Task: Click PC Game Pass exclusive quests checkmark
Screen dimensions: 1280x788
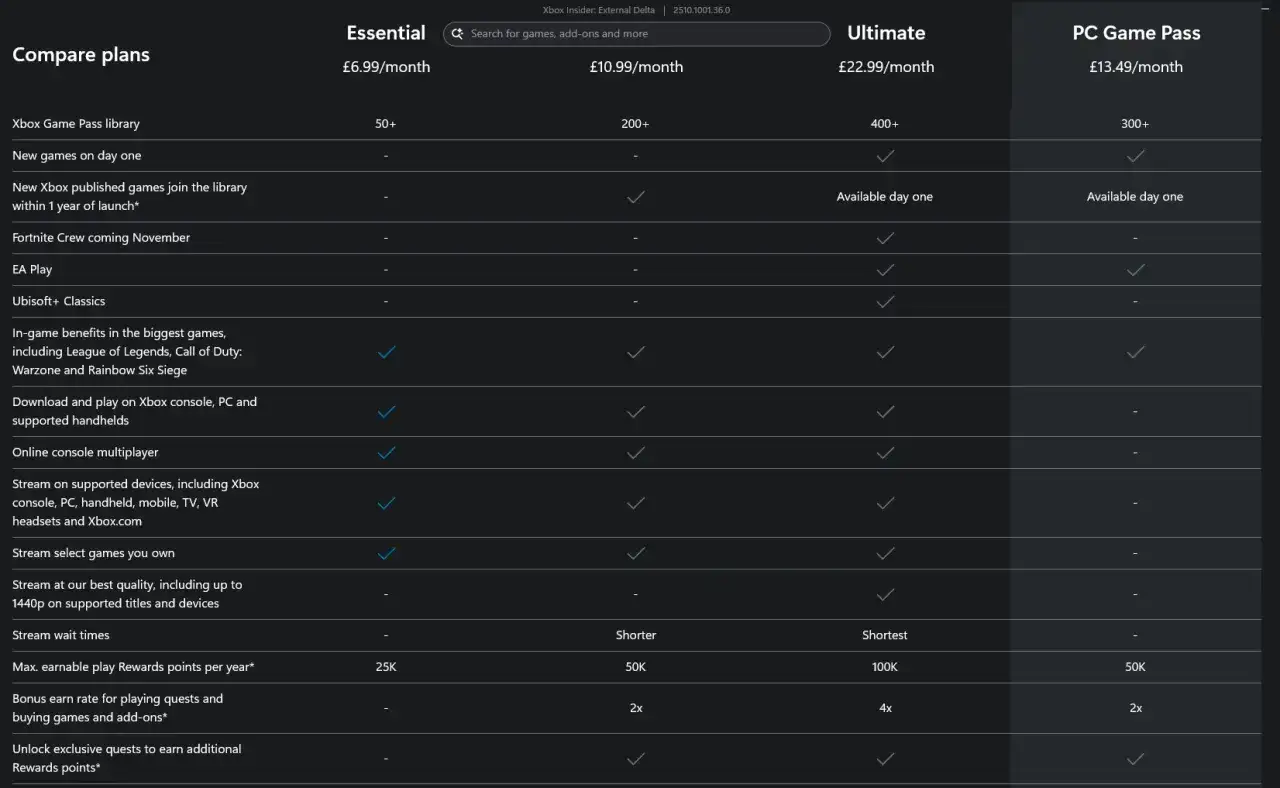Action: pyautogui.click(x=1135, y=759)
